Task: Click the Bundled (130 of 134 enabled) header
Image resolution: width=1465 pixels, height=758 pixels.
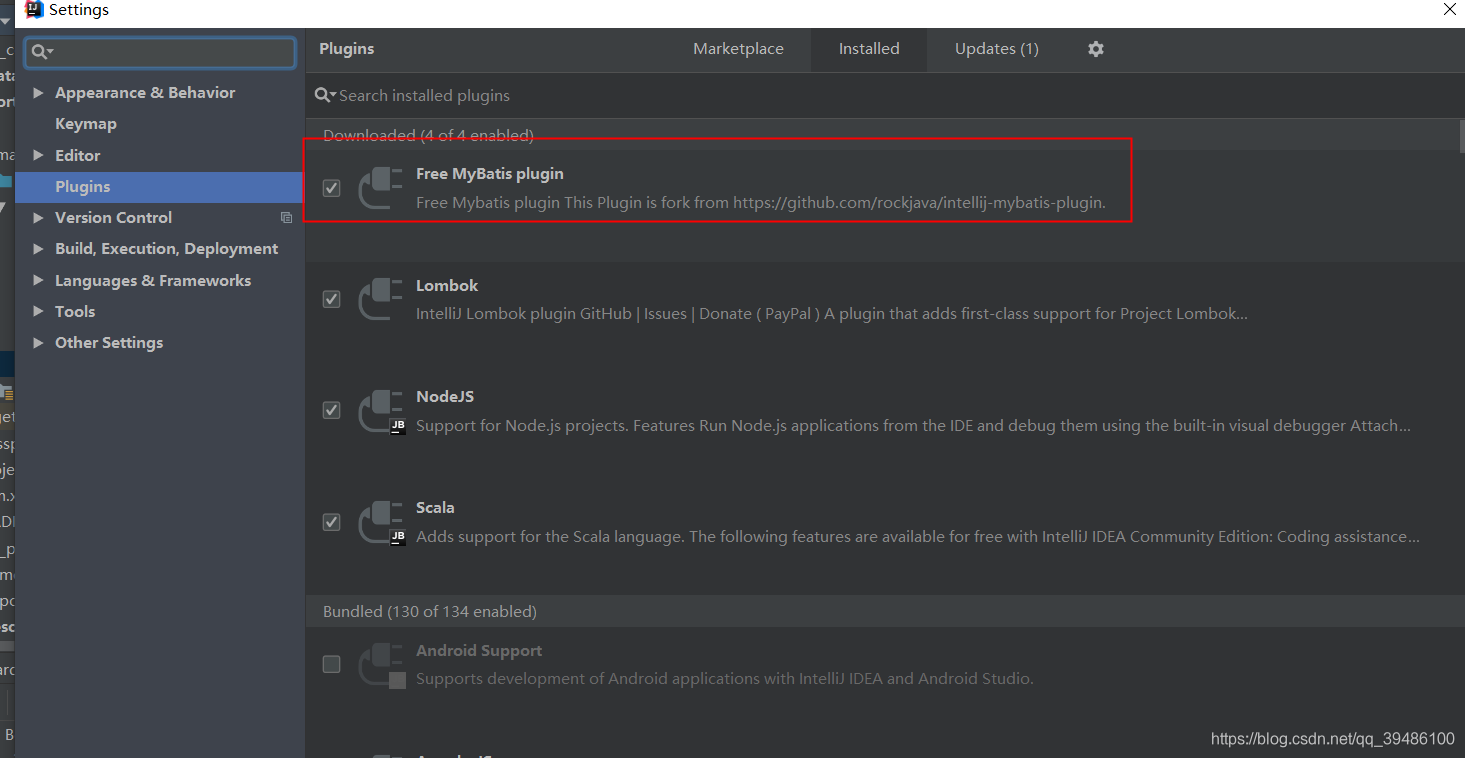Action: coord(430,611)
